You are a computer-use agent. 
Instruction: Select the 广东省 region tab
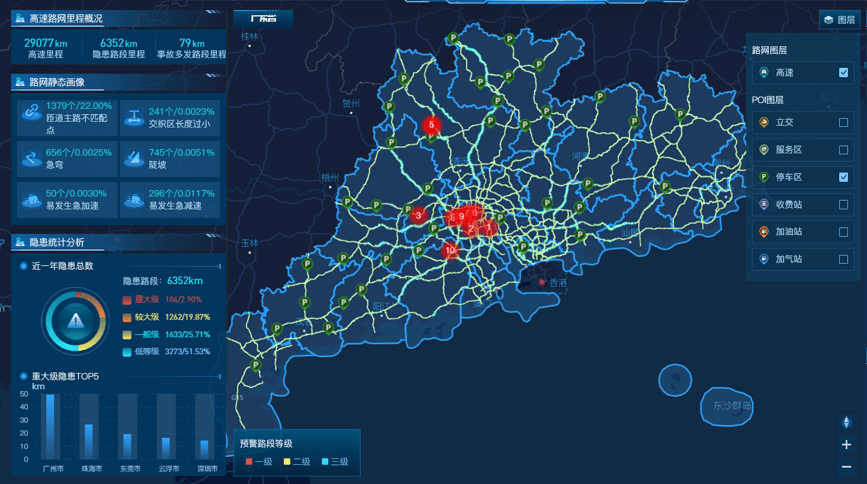(263, 19)
